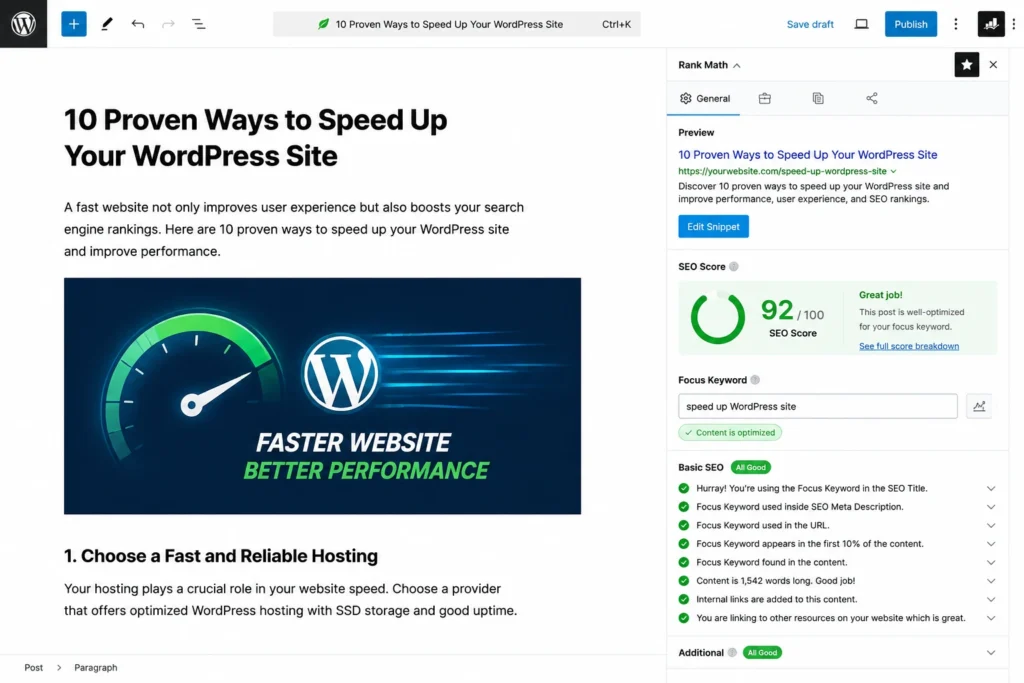
Task: Expand the Additional section chevron
Action: [991, 652]
